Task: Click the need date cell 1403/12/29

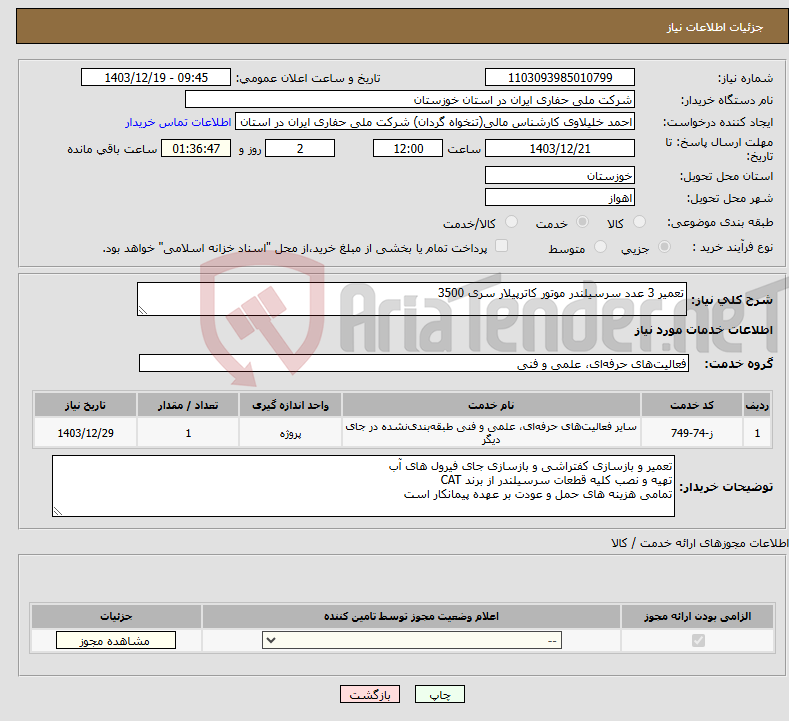Action: (86, 433)
